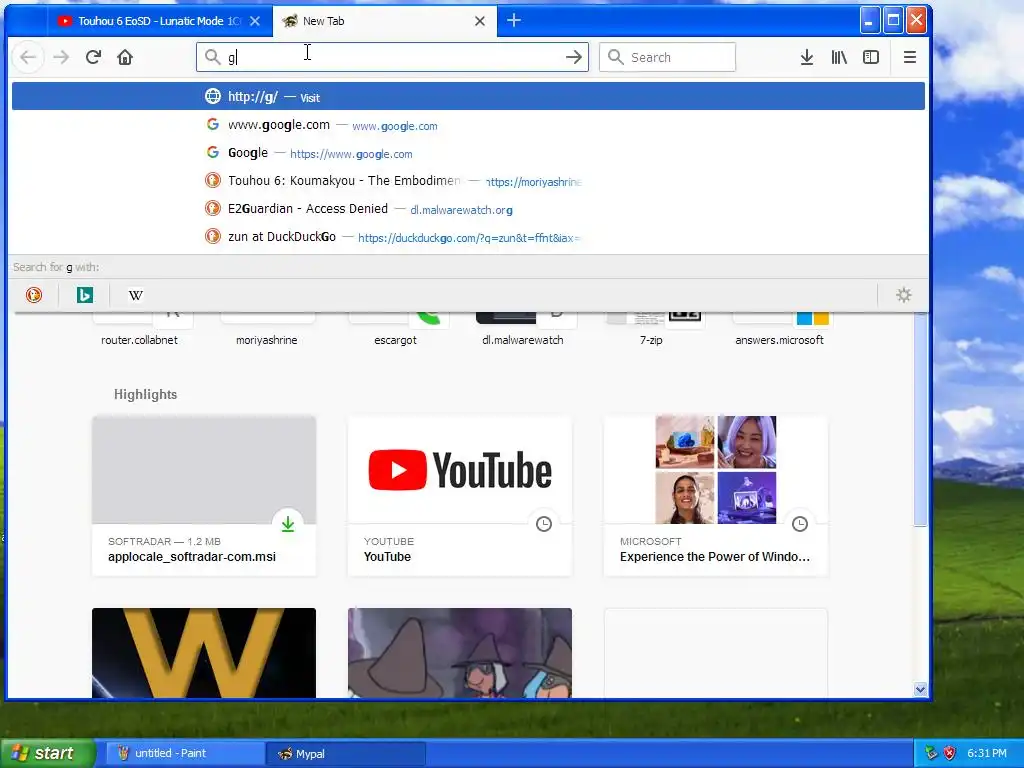Click Mypal taskbar button
The image size is (1024, 768).
(x=346, y=753)
